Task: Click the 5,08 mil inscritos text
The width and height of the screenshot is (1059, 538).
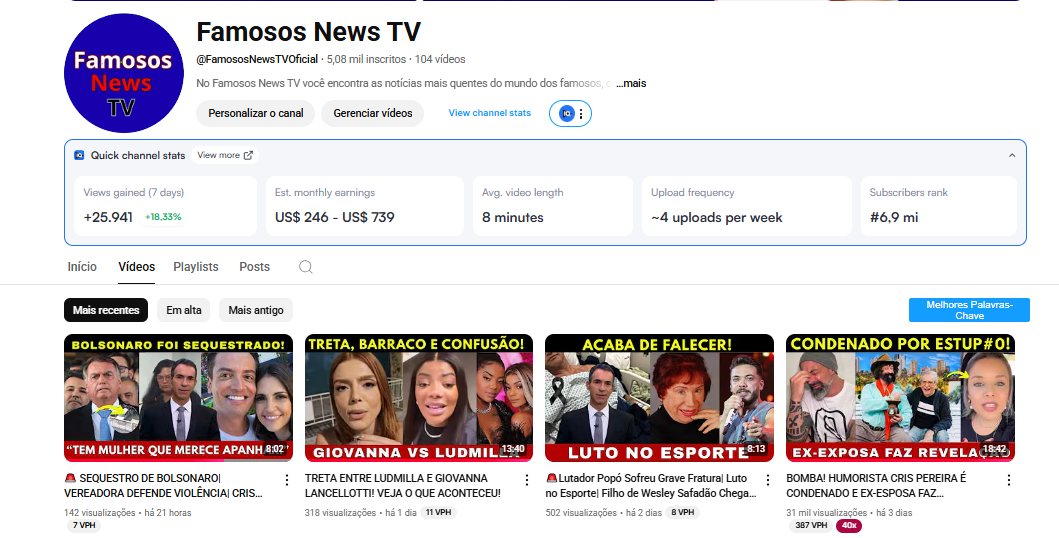Action: pos(366,59)
